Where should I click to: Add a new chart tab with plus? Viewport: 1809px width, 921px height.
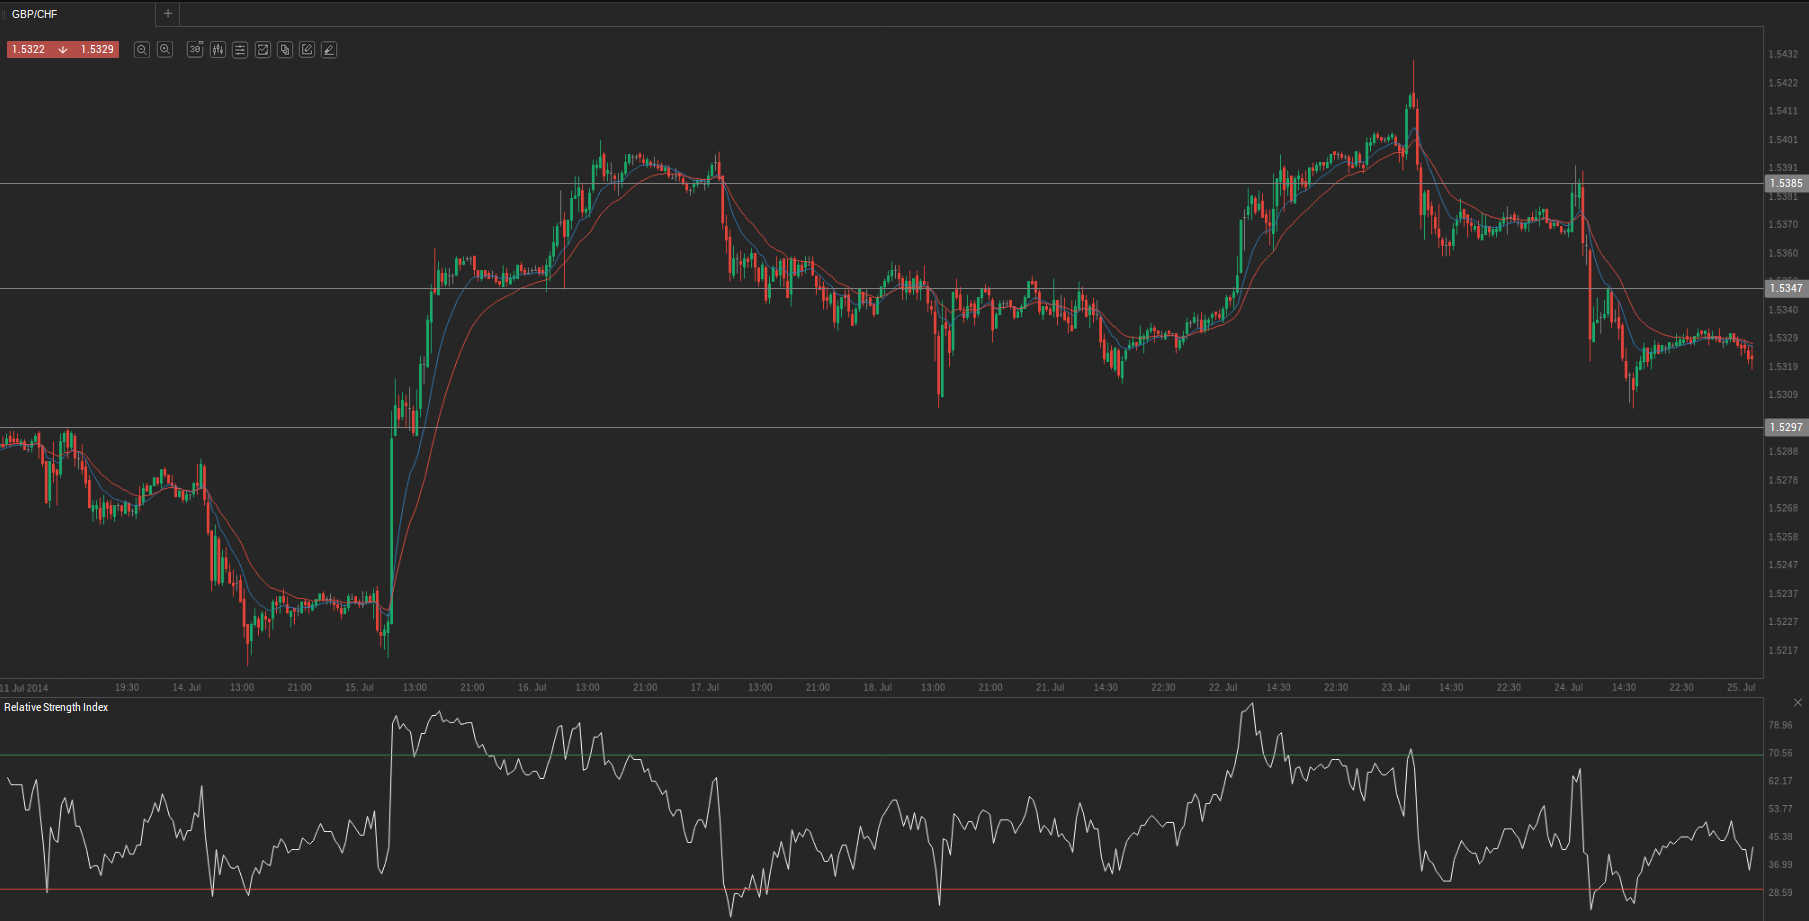click(168, 14)
